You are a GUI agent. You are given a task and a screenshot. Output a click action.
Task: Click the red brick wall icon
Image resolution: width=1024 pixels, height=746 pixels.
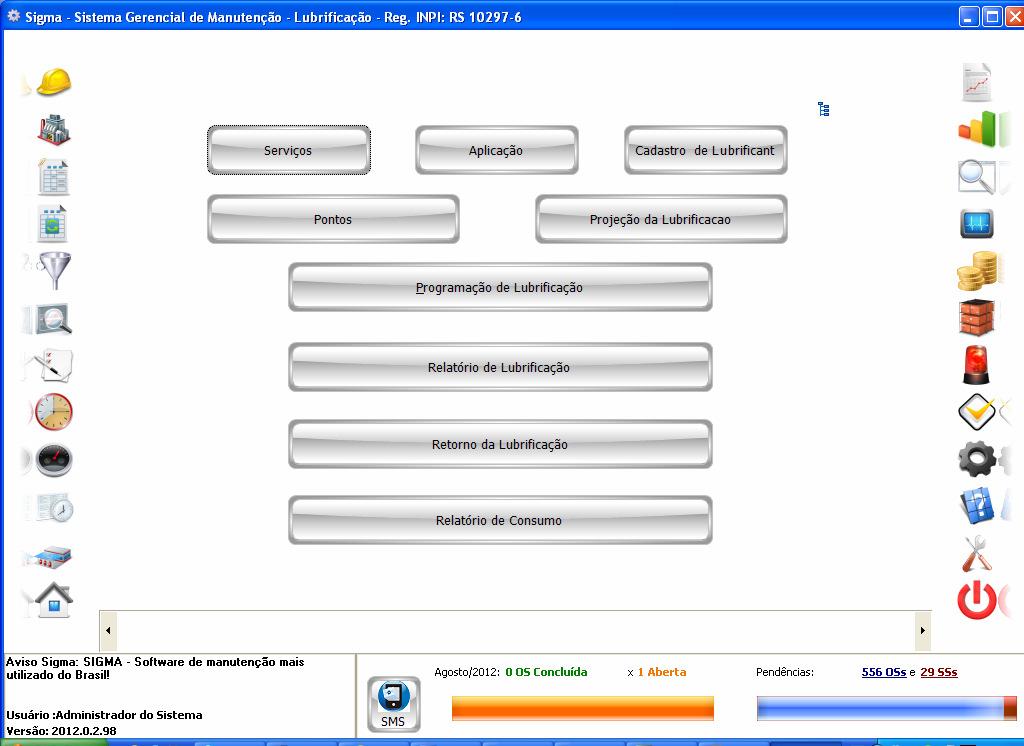(x=977, y=317)
